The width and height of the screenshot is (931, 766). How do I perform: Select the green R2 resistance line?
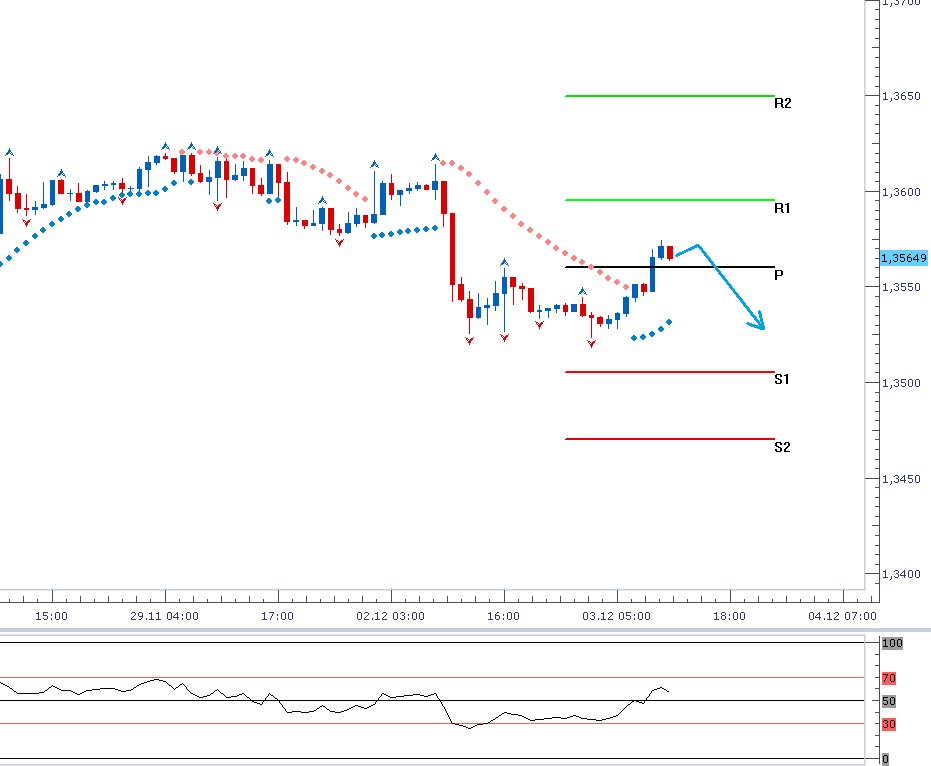(x=670, y=96)
